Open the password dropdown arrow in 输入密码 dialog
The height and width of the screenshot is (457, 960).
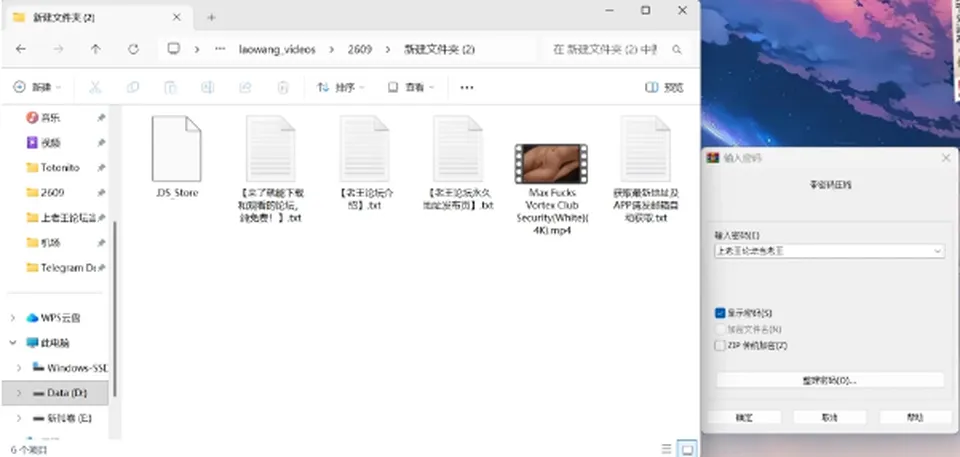tap(937, 251)
